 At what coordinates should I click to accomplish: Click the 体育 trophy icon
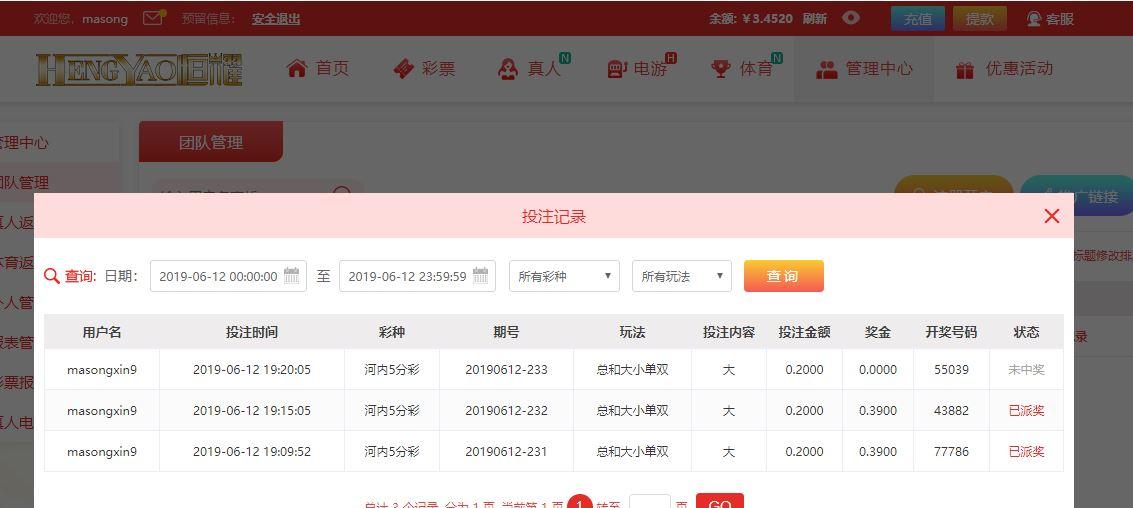coord(720,69)
